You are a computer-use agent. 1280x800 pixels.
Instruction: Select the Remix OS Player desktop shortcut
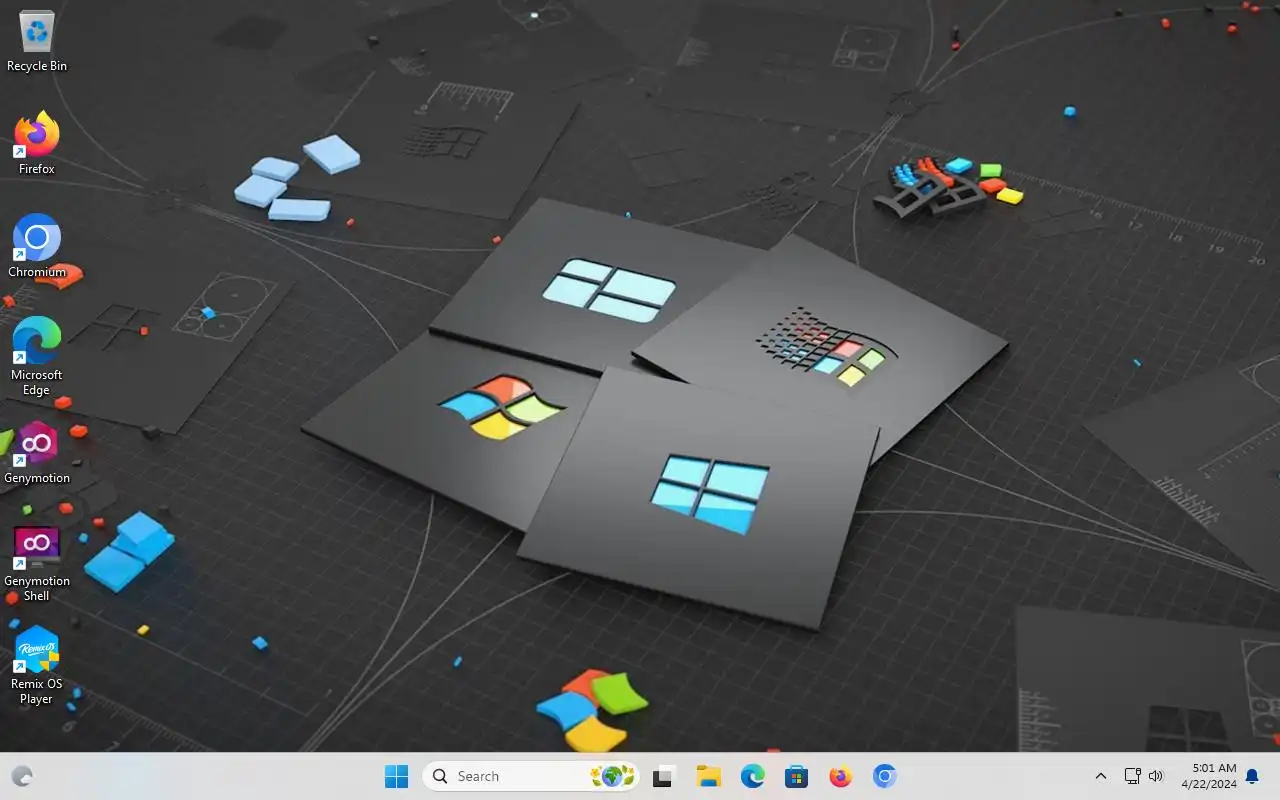click(37, 666)
